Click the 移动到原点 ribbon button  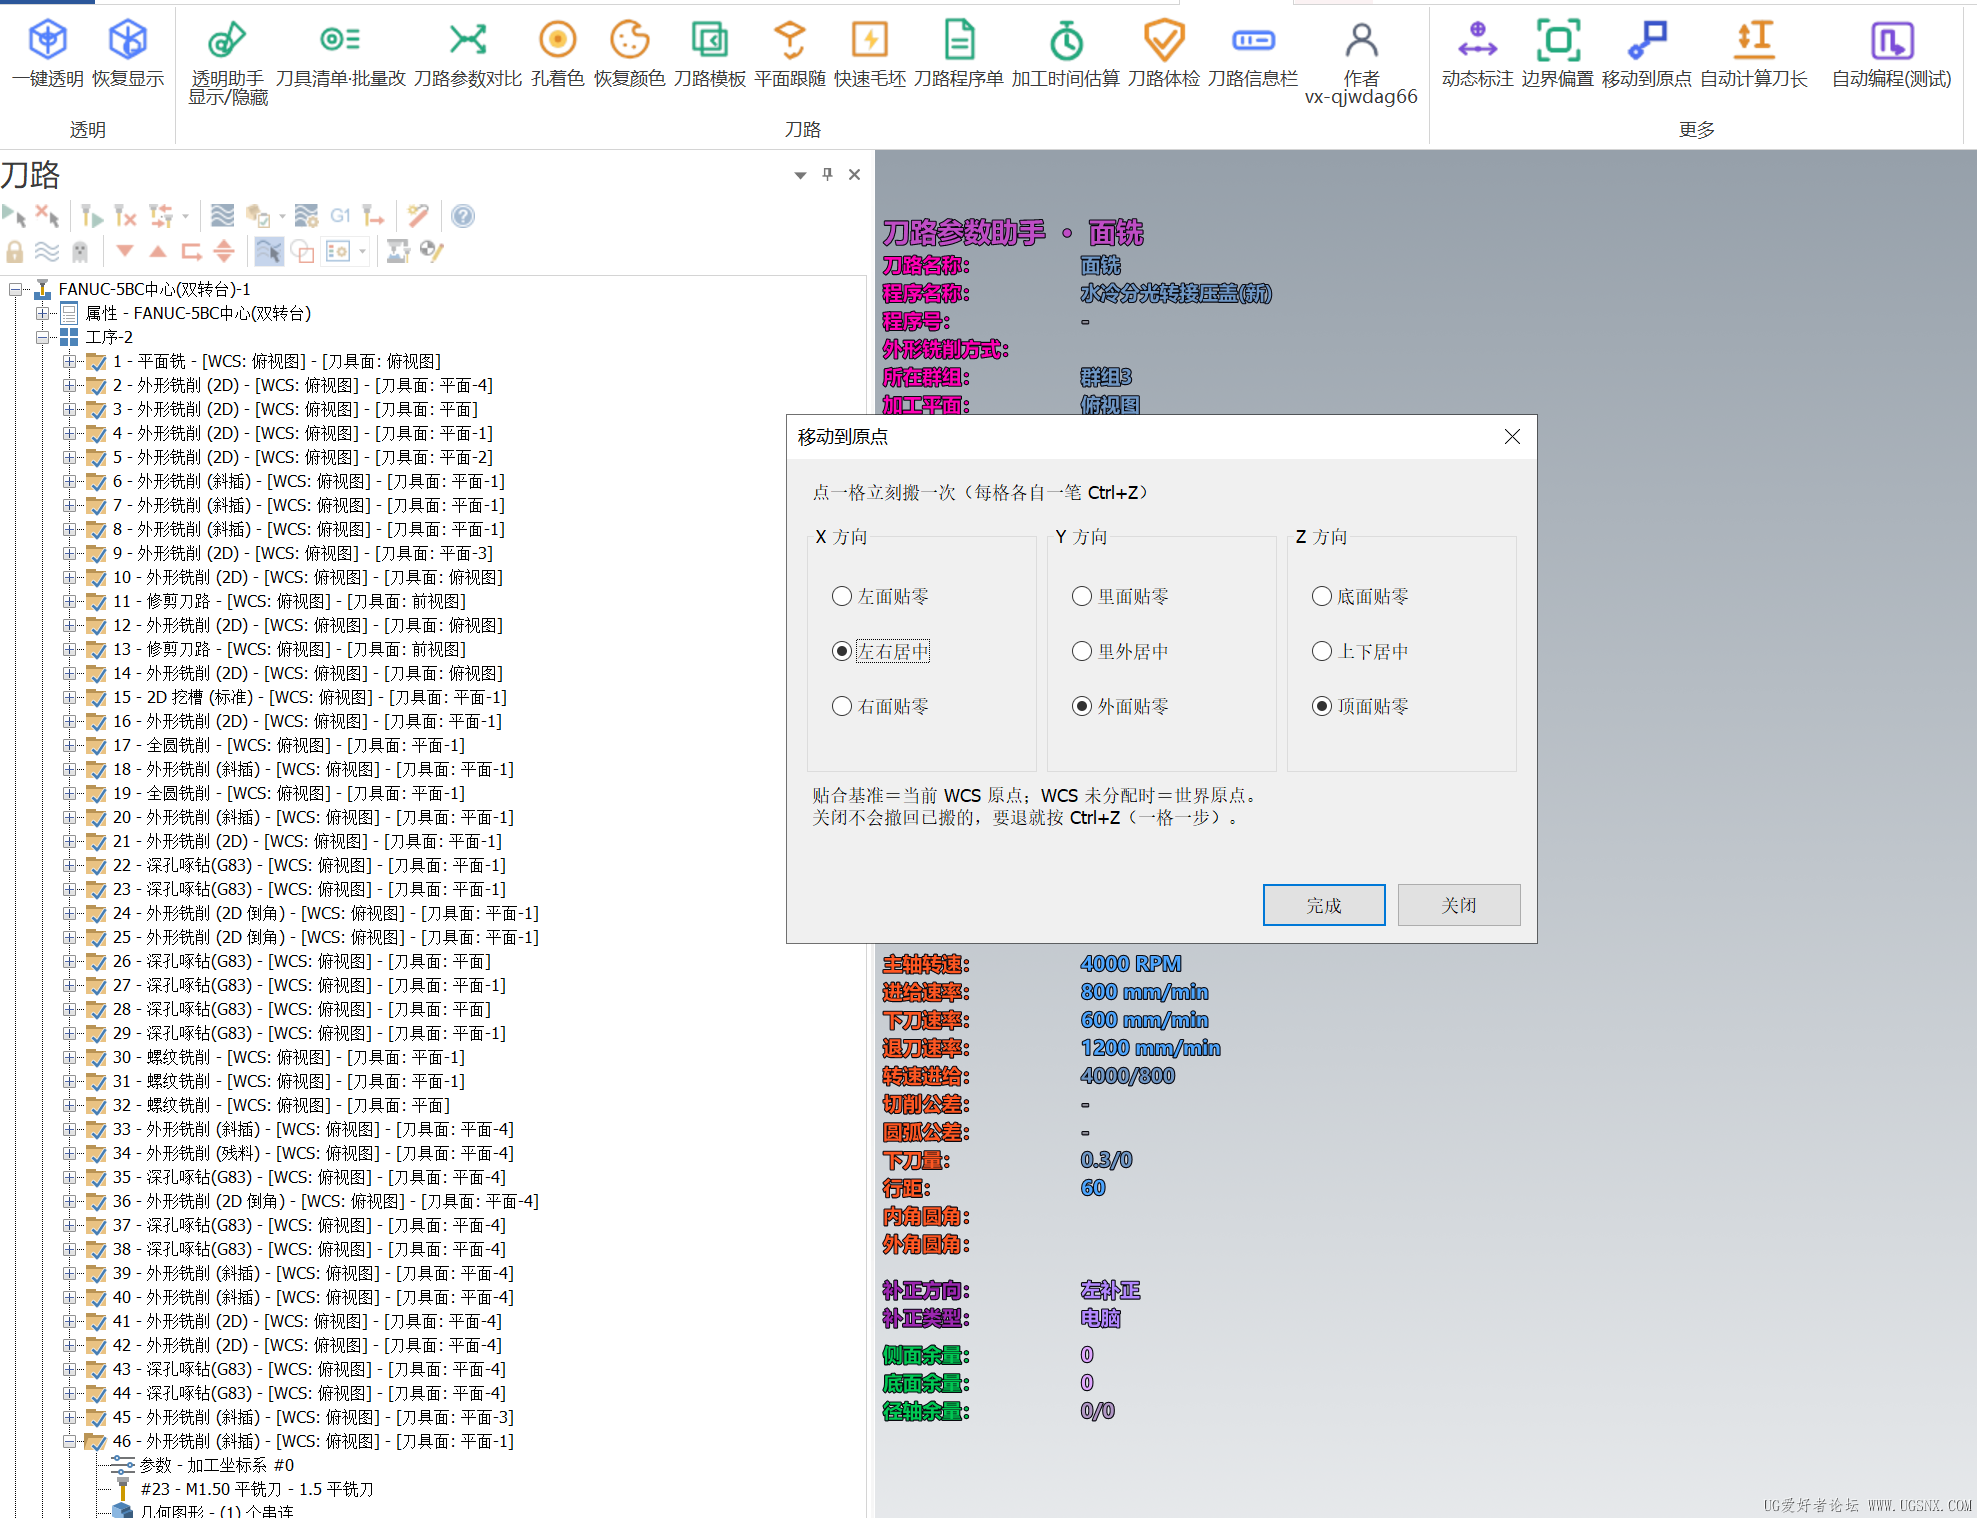(1646, 54)
